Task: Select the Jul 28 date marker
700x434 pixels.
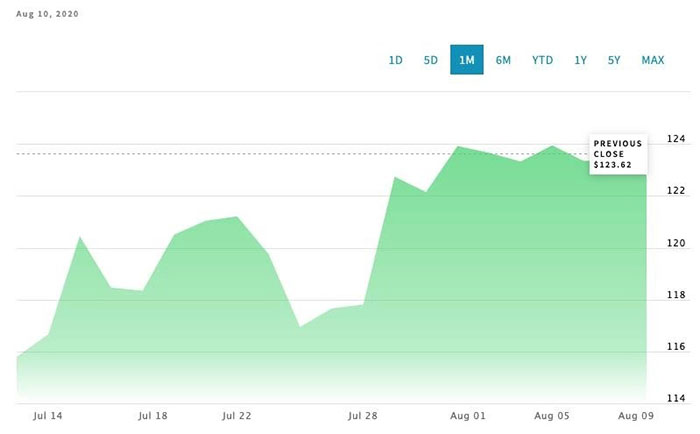Action: [362, 413]
